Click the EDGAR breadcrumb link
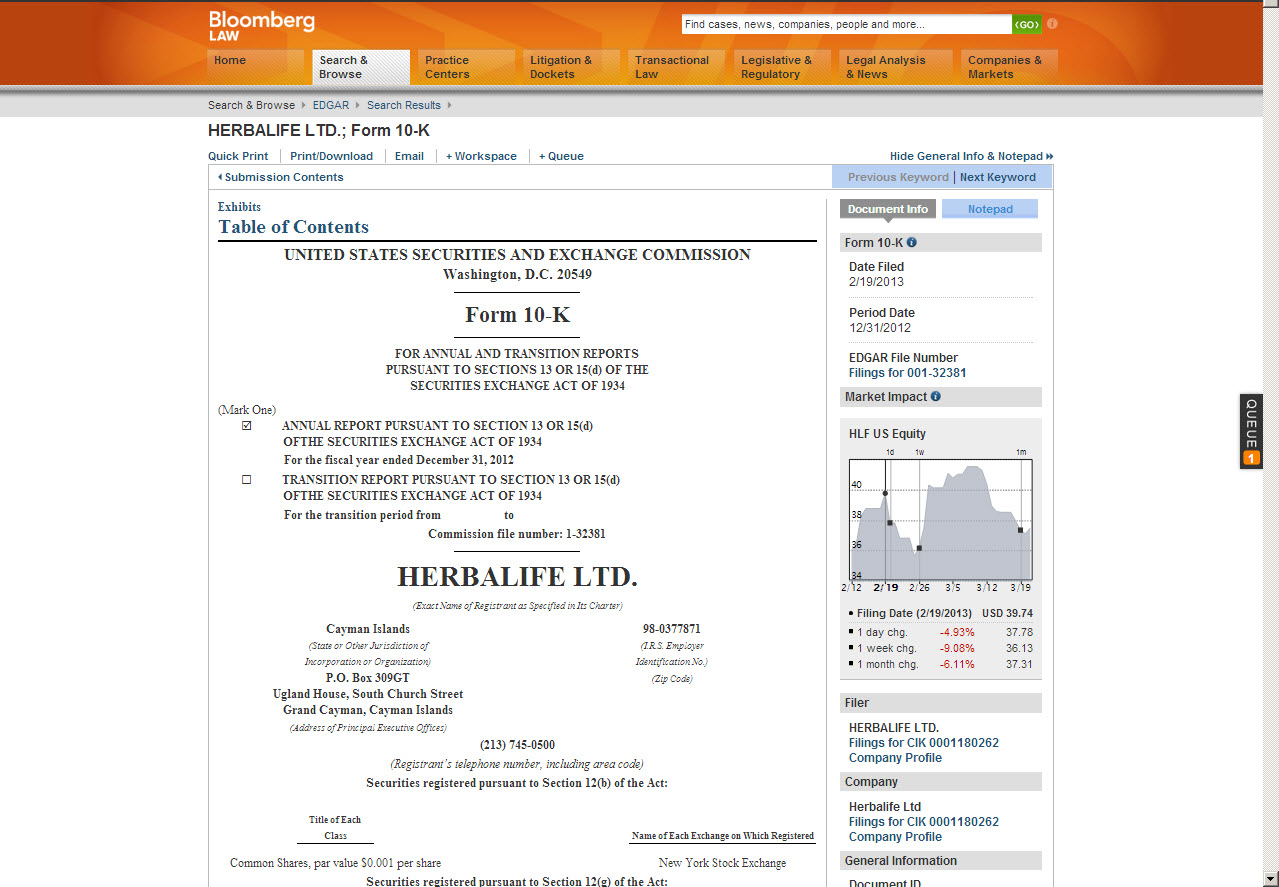The width and height of the screenshot is (1279, 887). pos(331,105)
